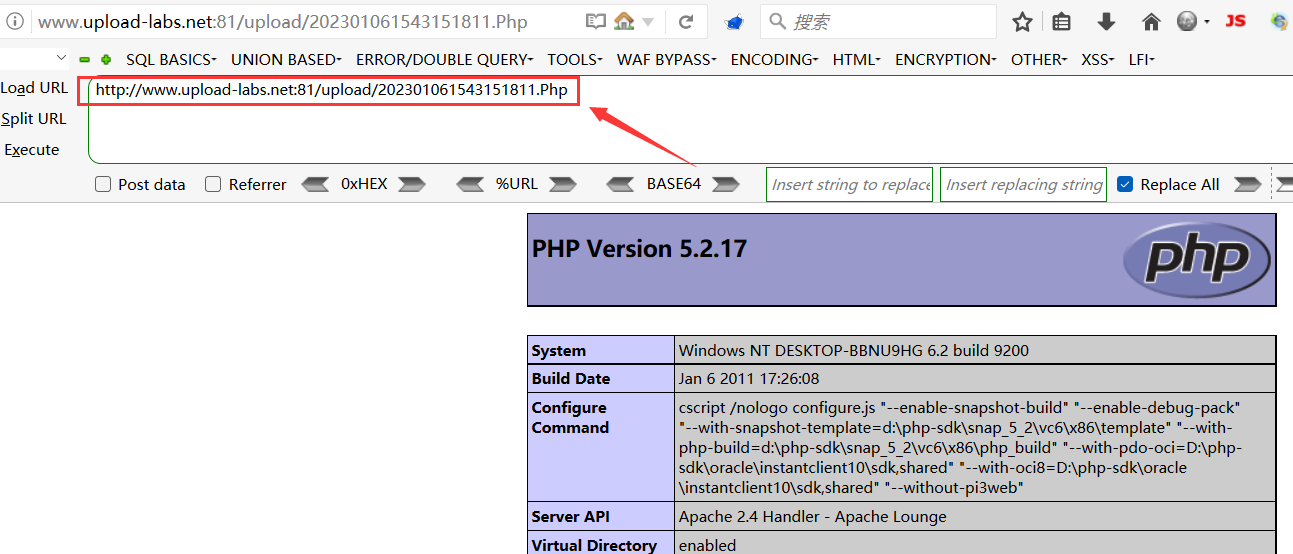Click the left arrow beside BASE64

[621, 184]
